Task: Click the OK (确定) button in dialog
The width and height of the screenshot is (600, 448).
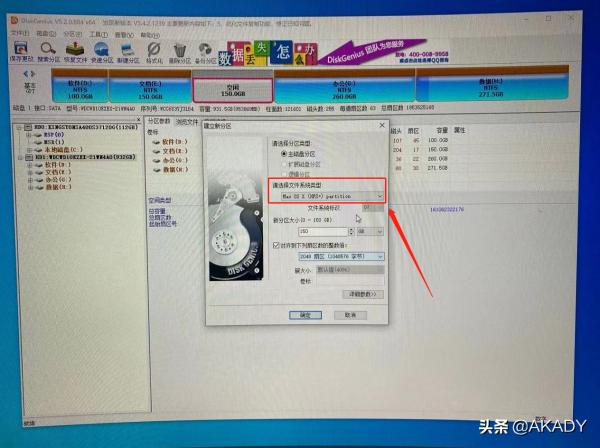Action: coord(305,315)
